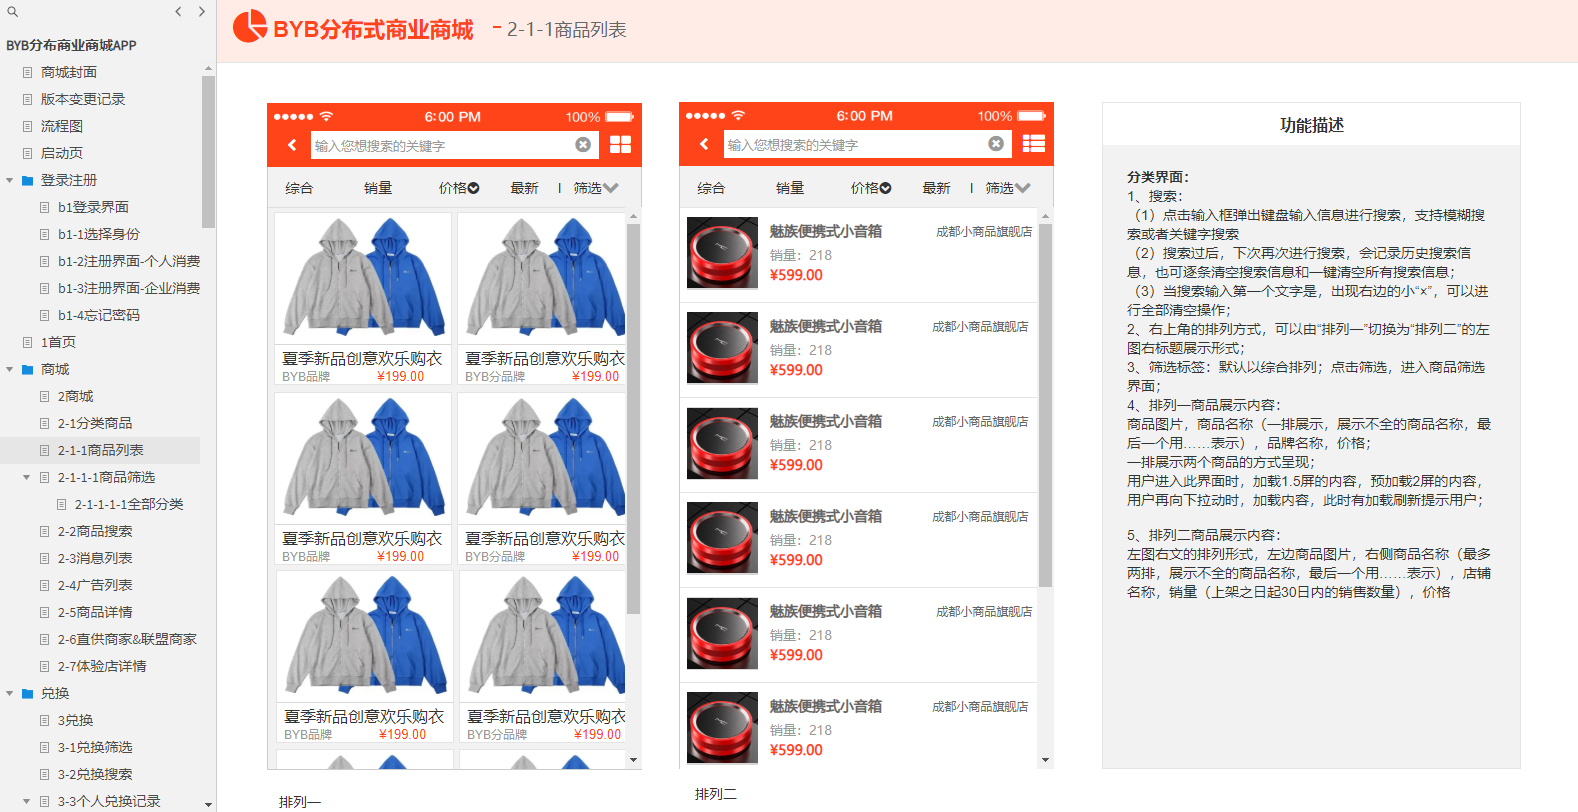Open 版本变更记录 page

click(x=83, y=99)
